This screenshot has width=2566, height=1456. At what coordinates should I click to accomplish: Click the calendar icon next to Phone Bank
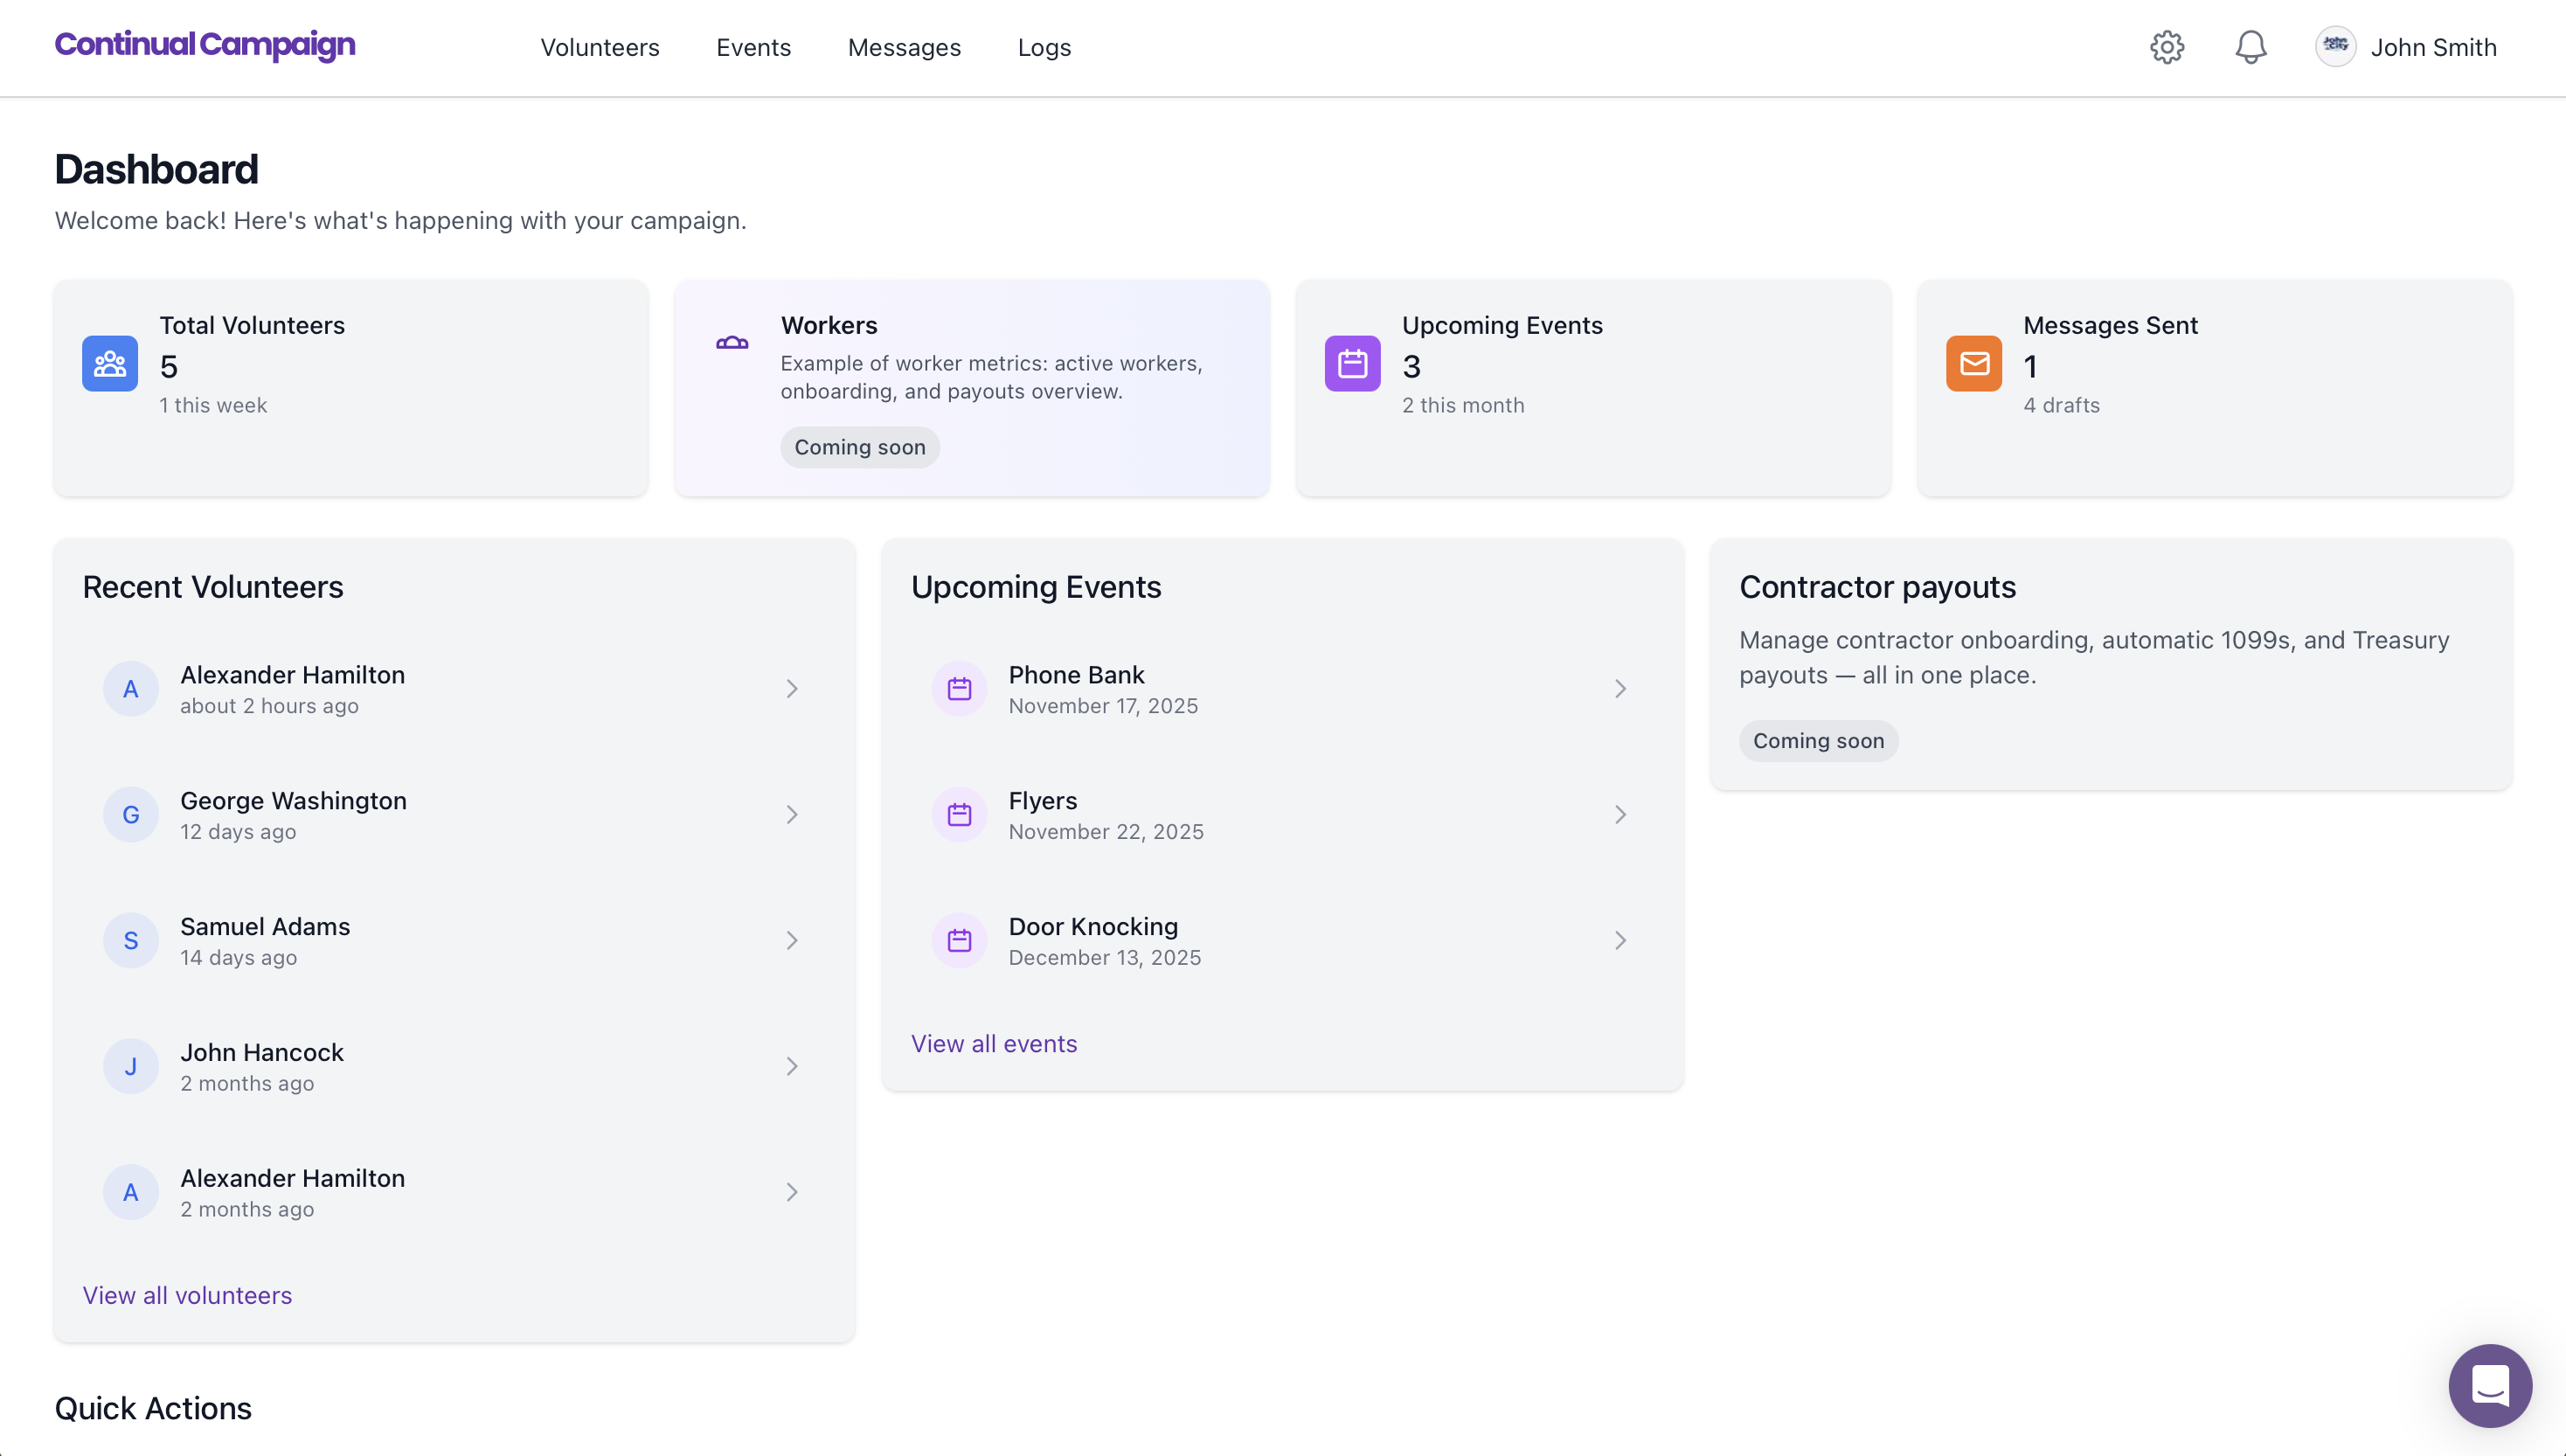point(958,688)
